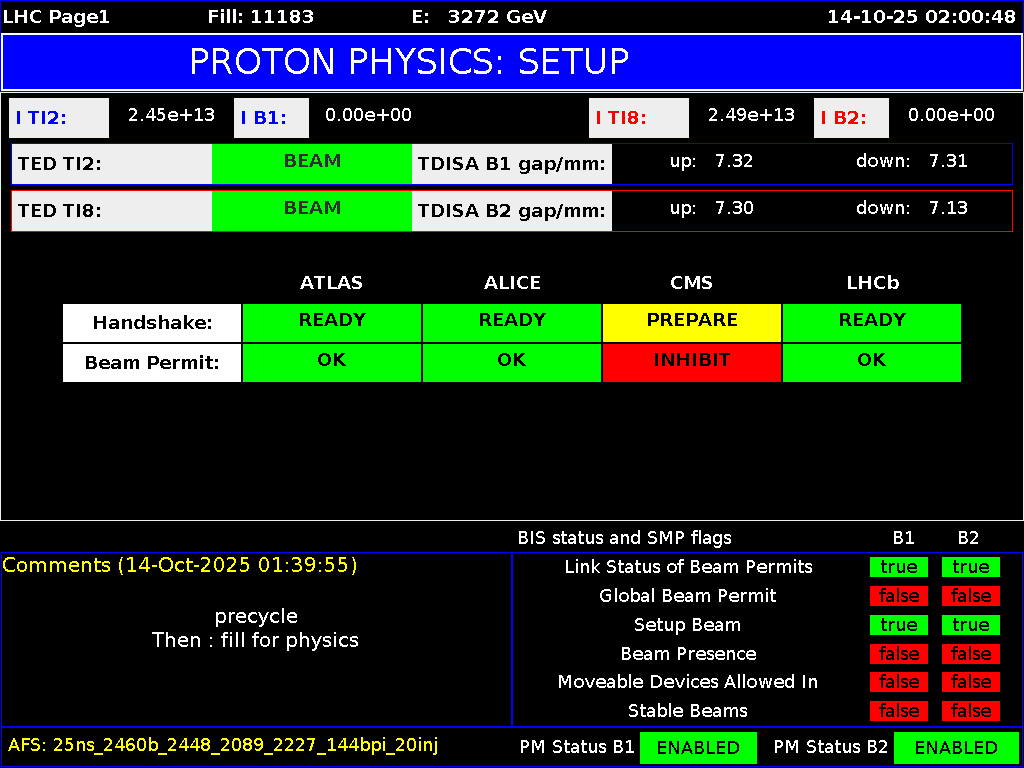The width and height of the screenshot is (1024, 768).
Task: Click the I TI8 intensity indicator
Action: coord(638,117)
